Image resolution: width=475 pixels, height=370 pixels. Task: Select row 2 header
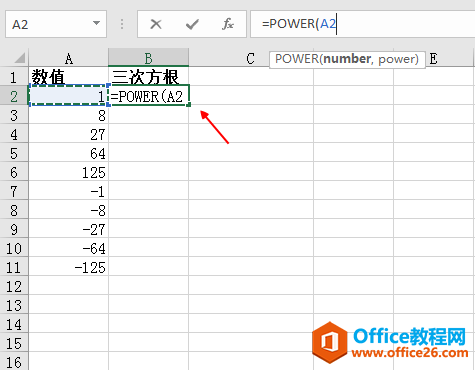tap(14, 96)
